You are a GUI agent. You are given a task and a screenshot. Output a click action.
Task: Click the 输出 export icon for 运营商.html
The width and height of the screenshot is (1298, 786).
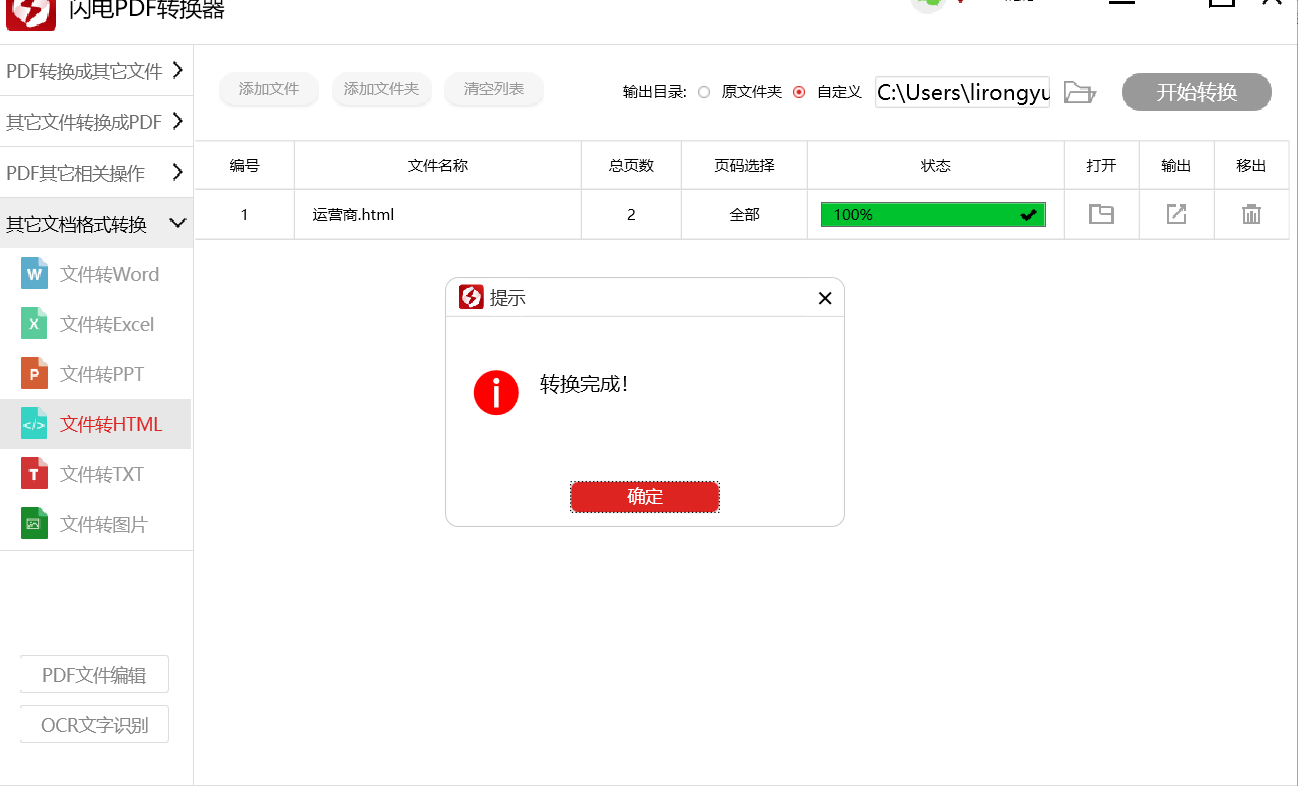[x=1176, y=214]
